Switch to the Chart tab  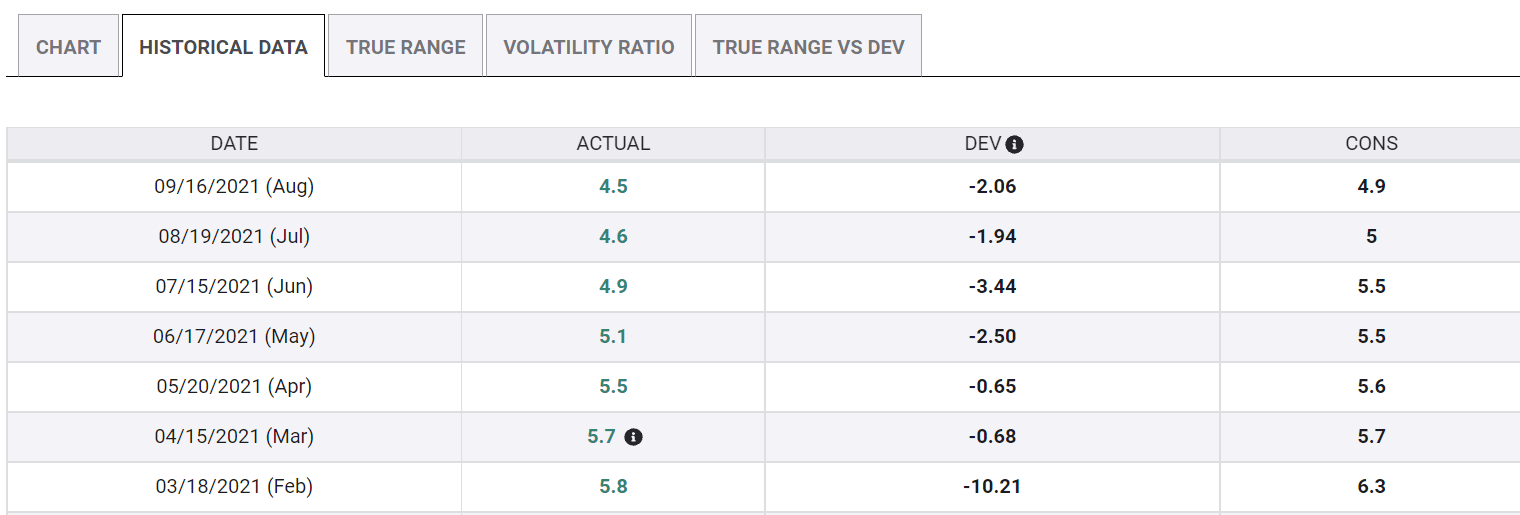pos(68,47)
